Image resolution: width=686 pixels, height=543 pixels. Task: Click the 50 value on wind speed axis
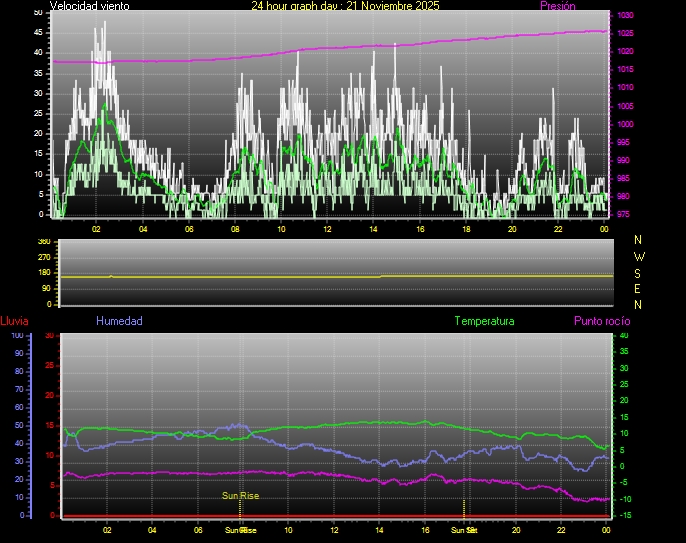(38, 12)
